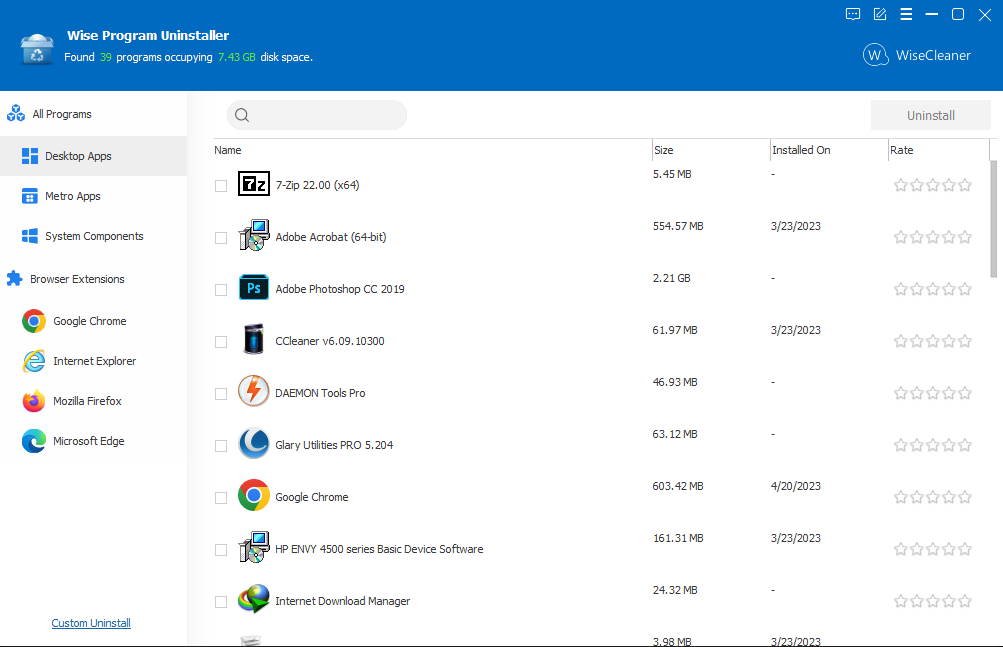Click the search magnifier icon

click(x=242, y=115)
